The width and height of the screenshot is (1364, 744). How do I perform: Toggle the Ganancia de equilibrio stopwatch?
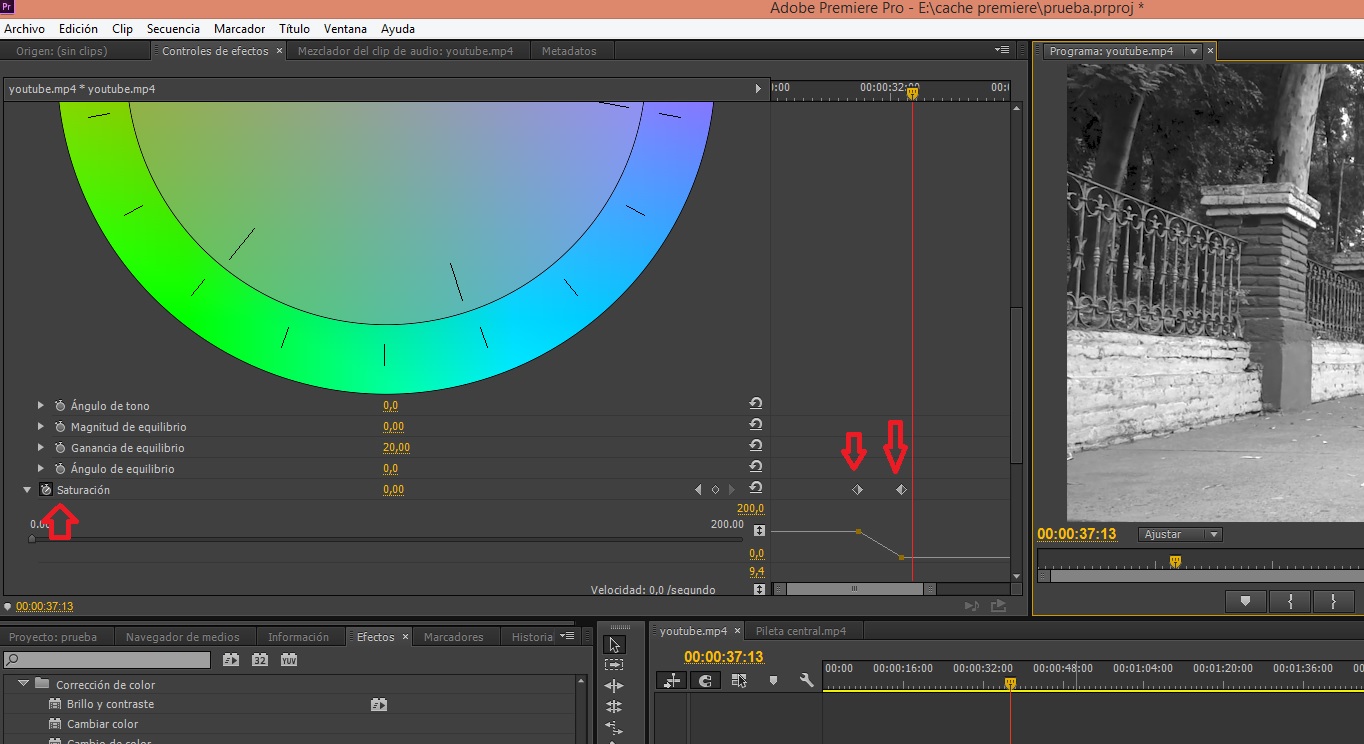tap(60, 448)
